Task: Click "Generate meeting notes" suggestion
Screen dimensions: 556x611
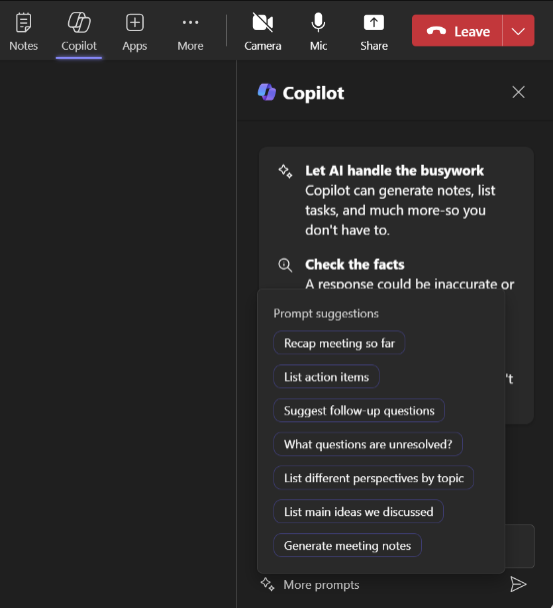Action: 349,547
